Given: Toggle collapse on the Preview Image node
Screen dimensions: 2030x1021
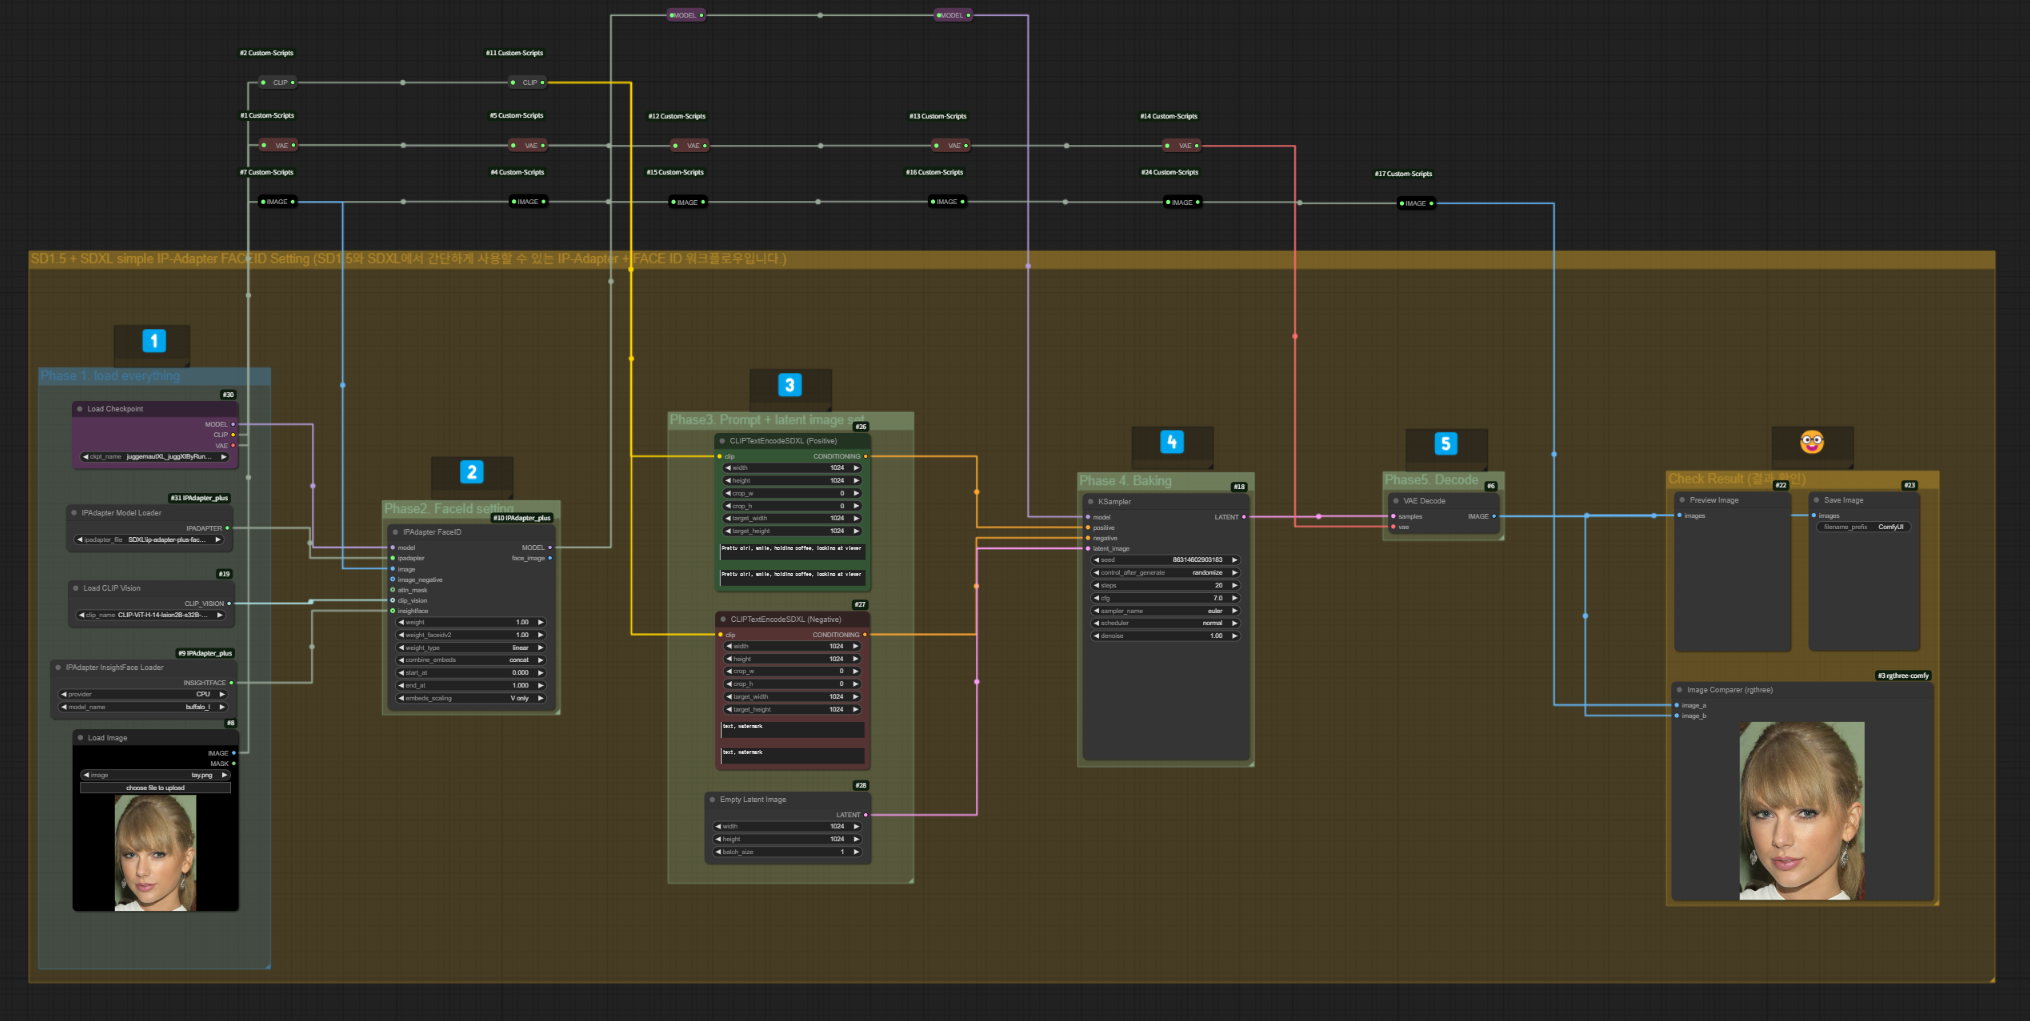Looking at the screenshot, I should [x=1682, y=500].
